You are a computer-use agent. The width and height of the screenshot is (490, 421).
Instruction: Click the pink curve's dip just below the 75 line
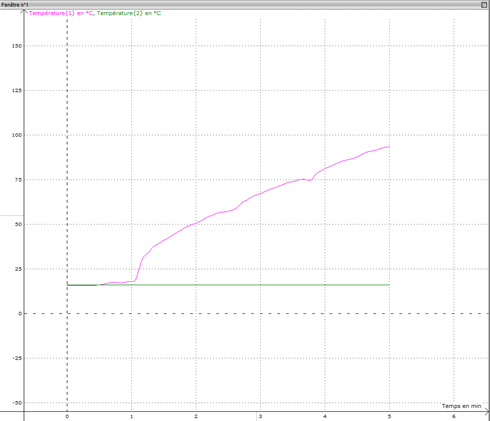click(310, 180)
